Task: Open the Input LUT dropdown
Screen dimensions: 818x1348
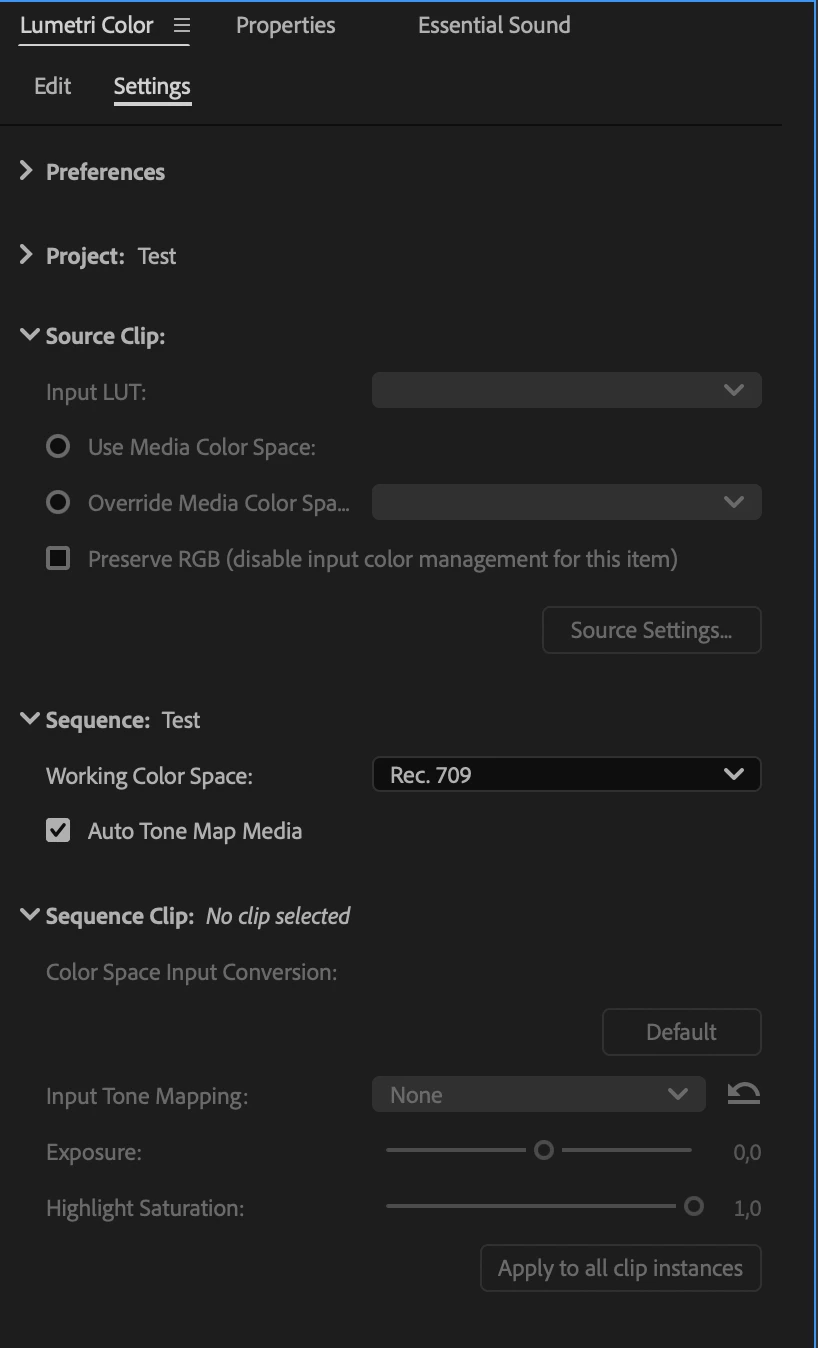Action: coord(566,390)
